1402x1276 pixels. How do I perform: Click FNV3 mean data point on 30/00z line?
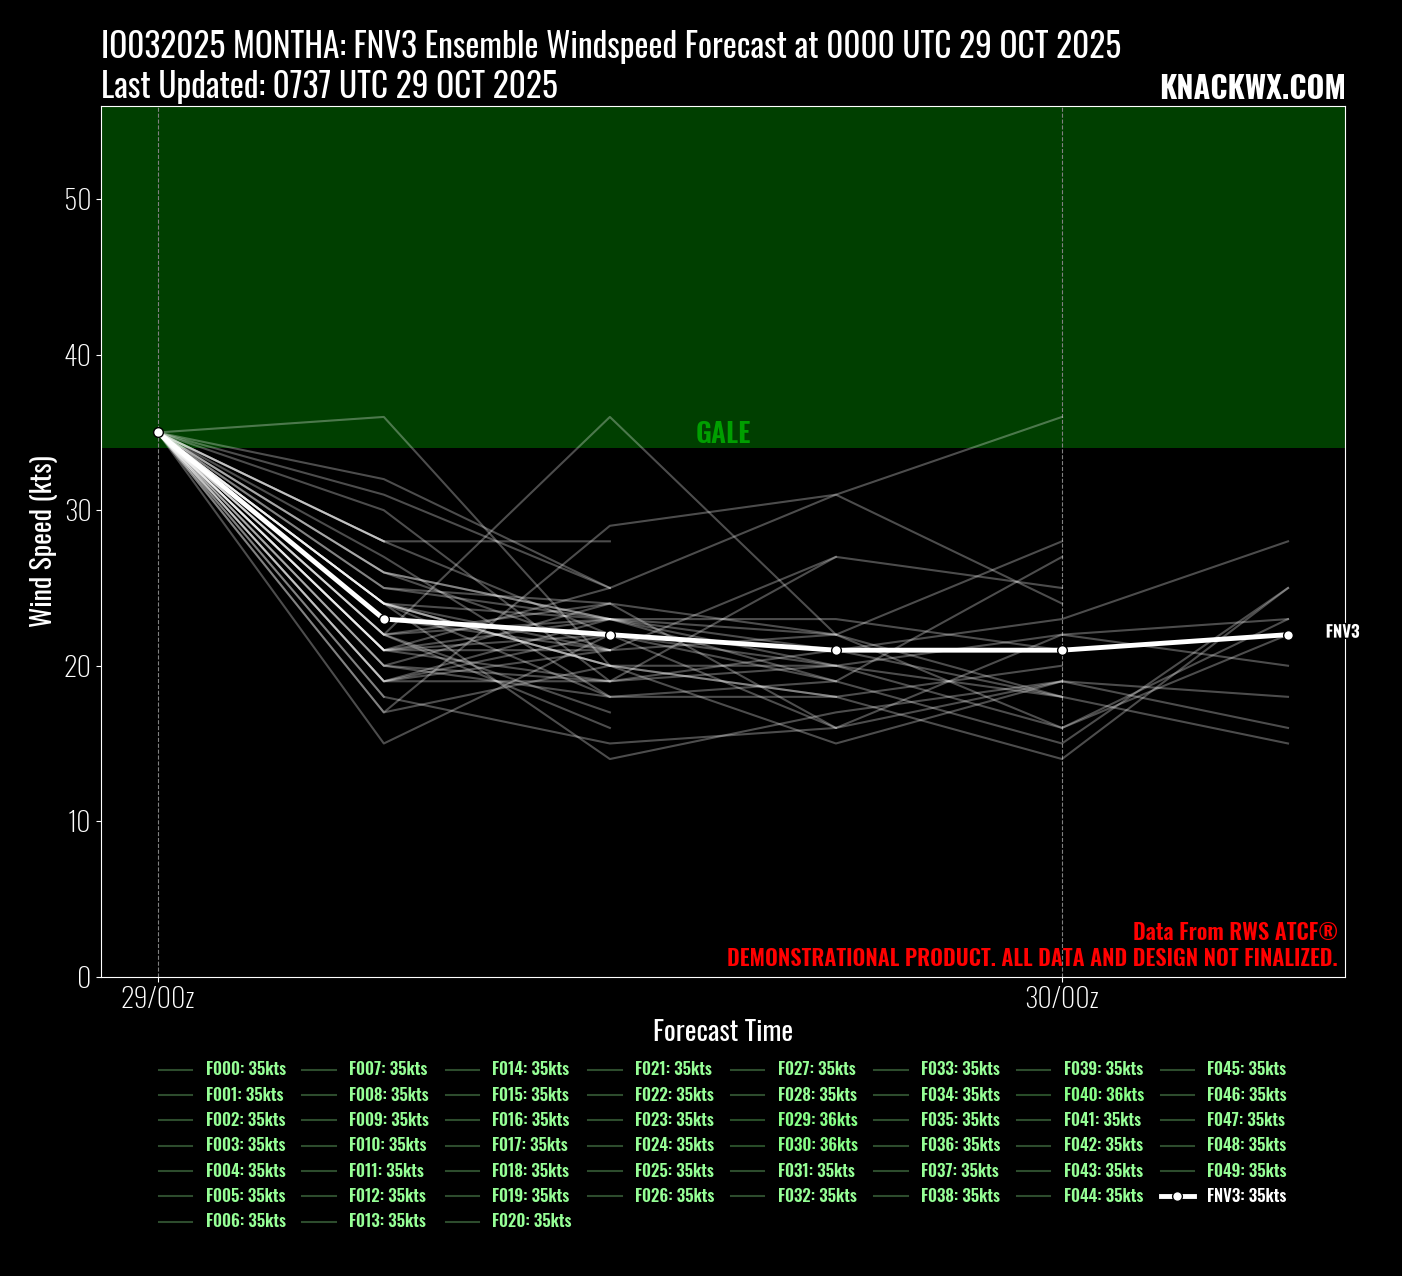pyautogui.click(x=1062, y=650)
